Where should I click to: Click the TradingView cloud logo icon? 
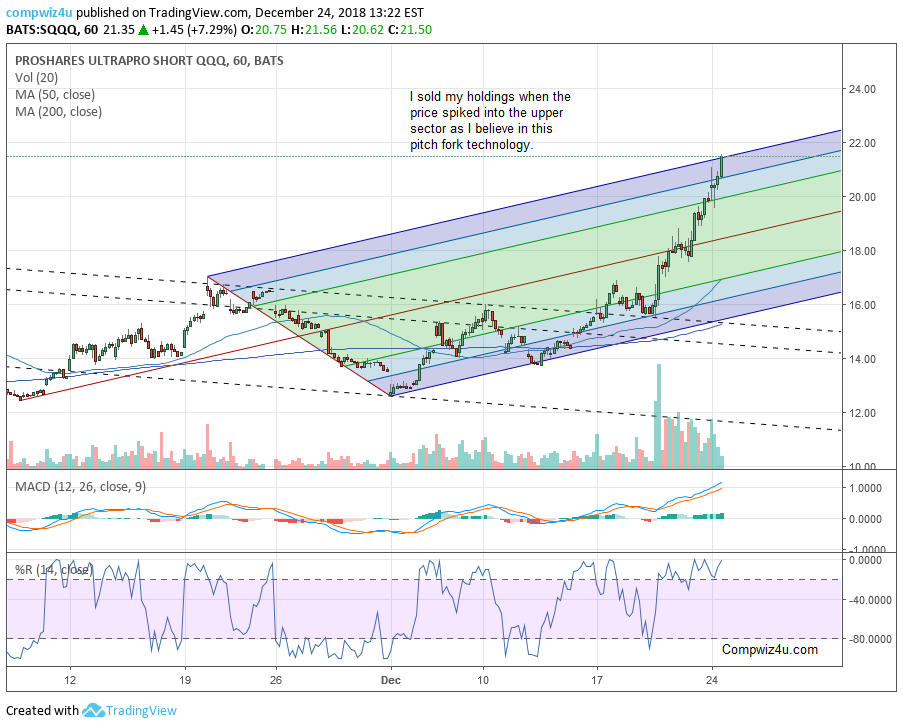pyautogui.click(x=94, y=711)
